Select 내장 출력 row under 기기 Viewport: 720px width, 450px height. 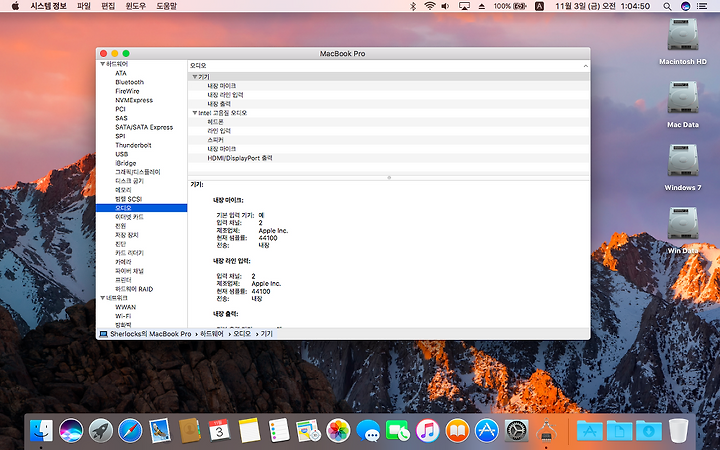[x=388, y=104]
